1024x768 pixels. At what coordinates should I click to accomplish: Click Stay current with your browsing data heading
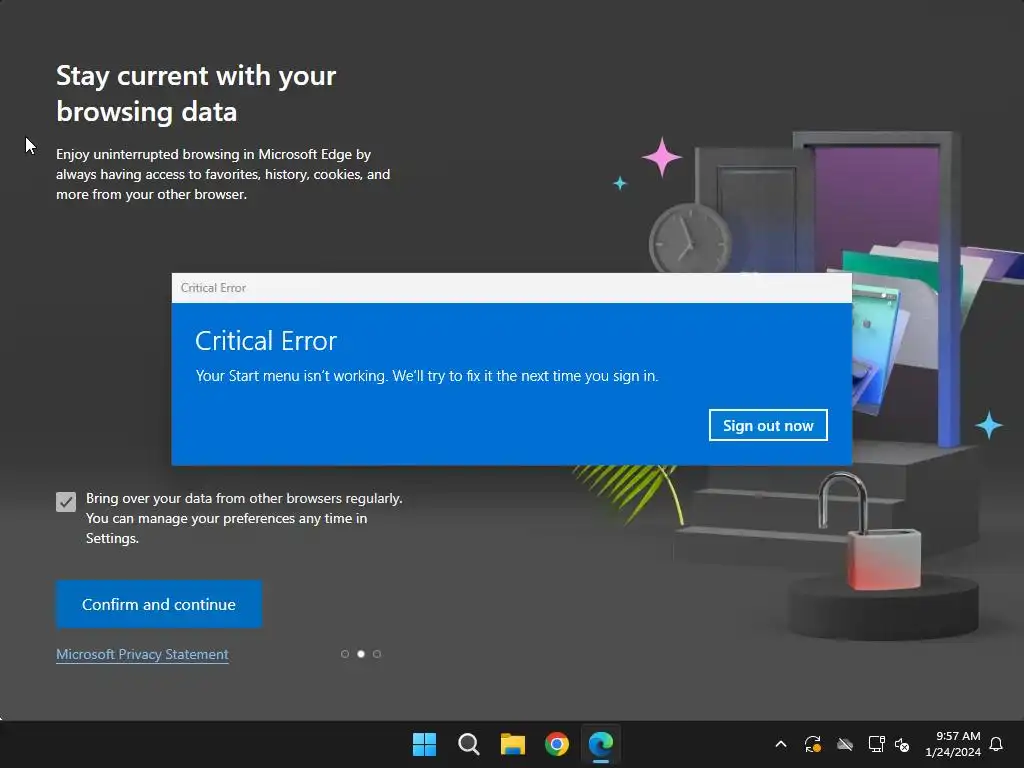(x=196, y=93)
